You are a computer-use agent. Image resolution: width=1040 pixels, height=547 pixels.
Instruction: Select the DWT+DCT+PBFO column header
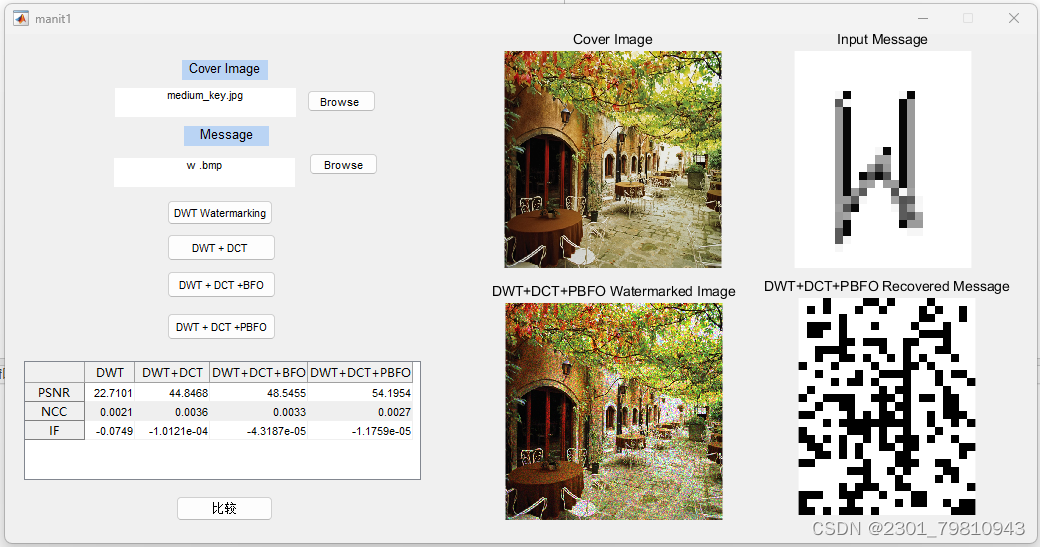coord(360,373)
